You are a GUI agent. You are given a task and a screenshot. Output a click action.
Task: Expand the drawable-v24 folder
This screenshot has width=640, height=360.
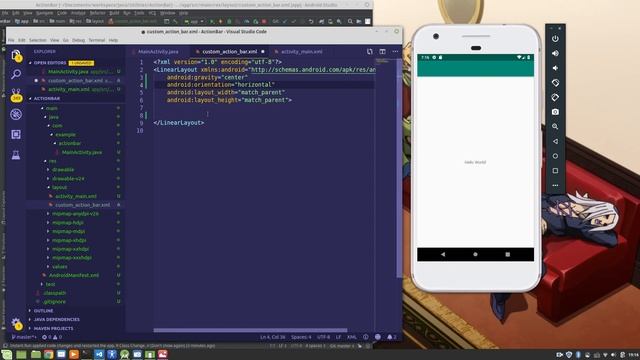tap(68, 179)
